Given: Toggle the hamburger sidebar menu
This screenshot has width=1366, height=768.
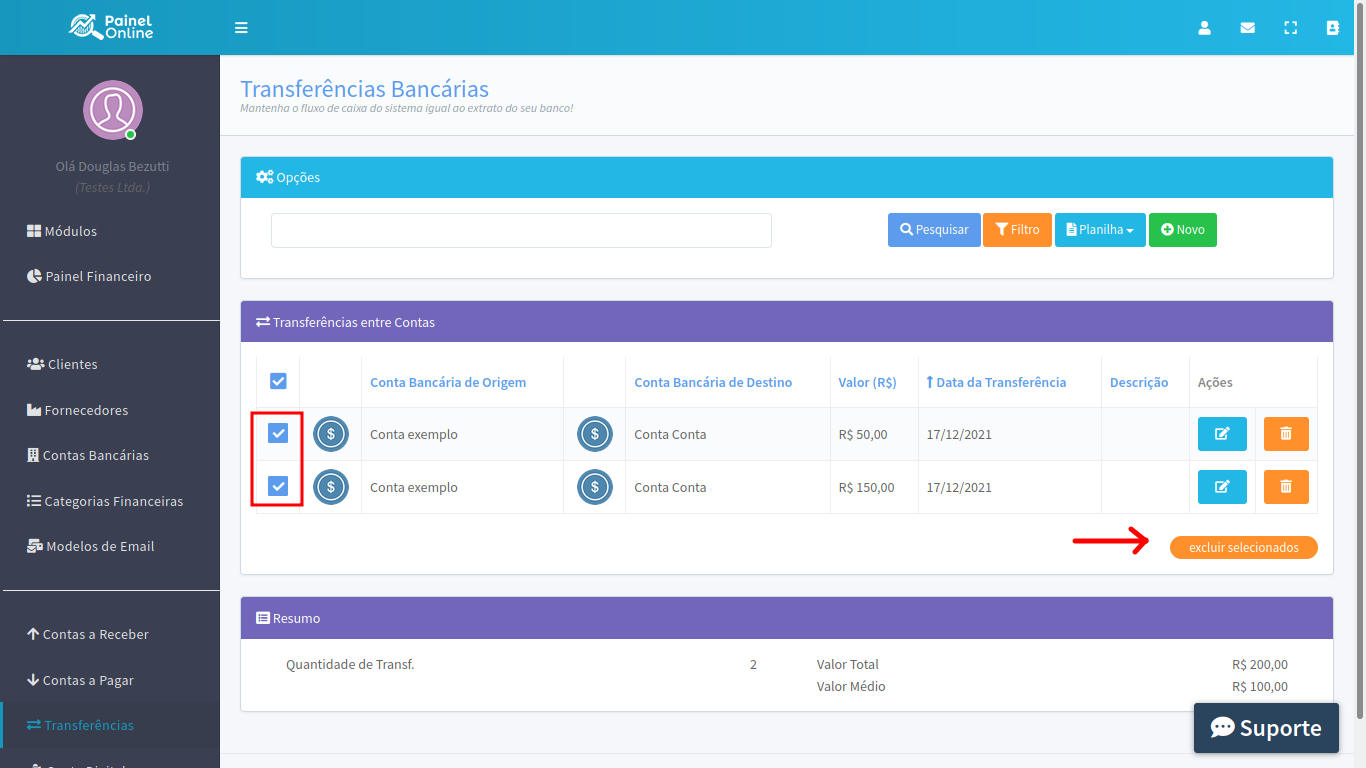Looking at the screenshot, I should click(241, 28).
